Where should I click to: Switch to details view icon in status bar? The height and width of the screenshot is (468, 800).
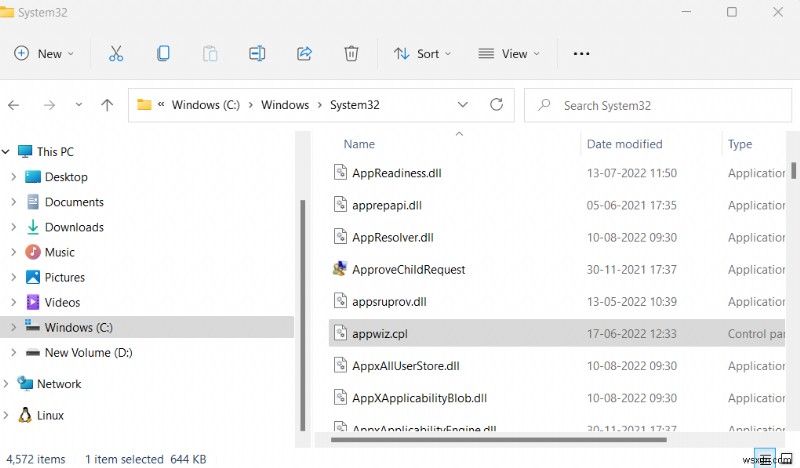[765, 458]
